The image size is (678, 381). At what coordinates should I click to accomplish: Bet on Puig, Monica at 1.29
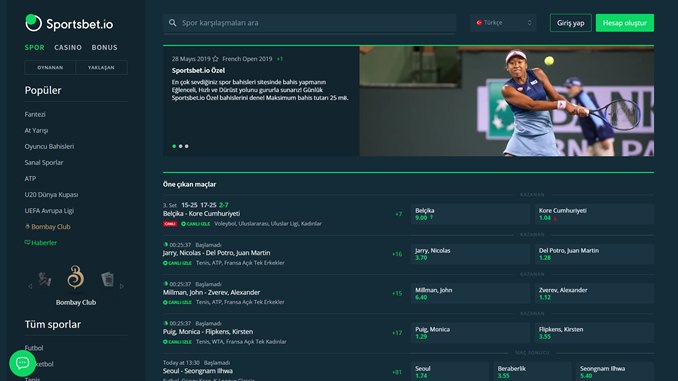point(470,333)
